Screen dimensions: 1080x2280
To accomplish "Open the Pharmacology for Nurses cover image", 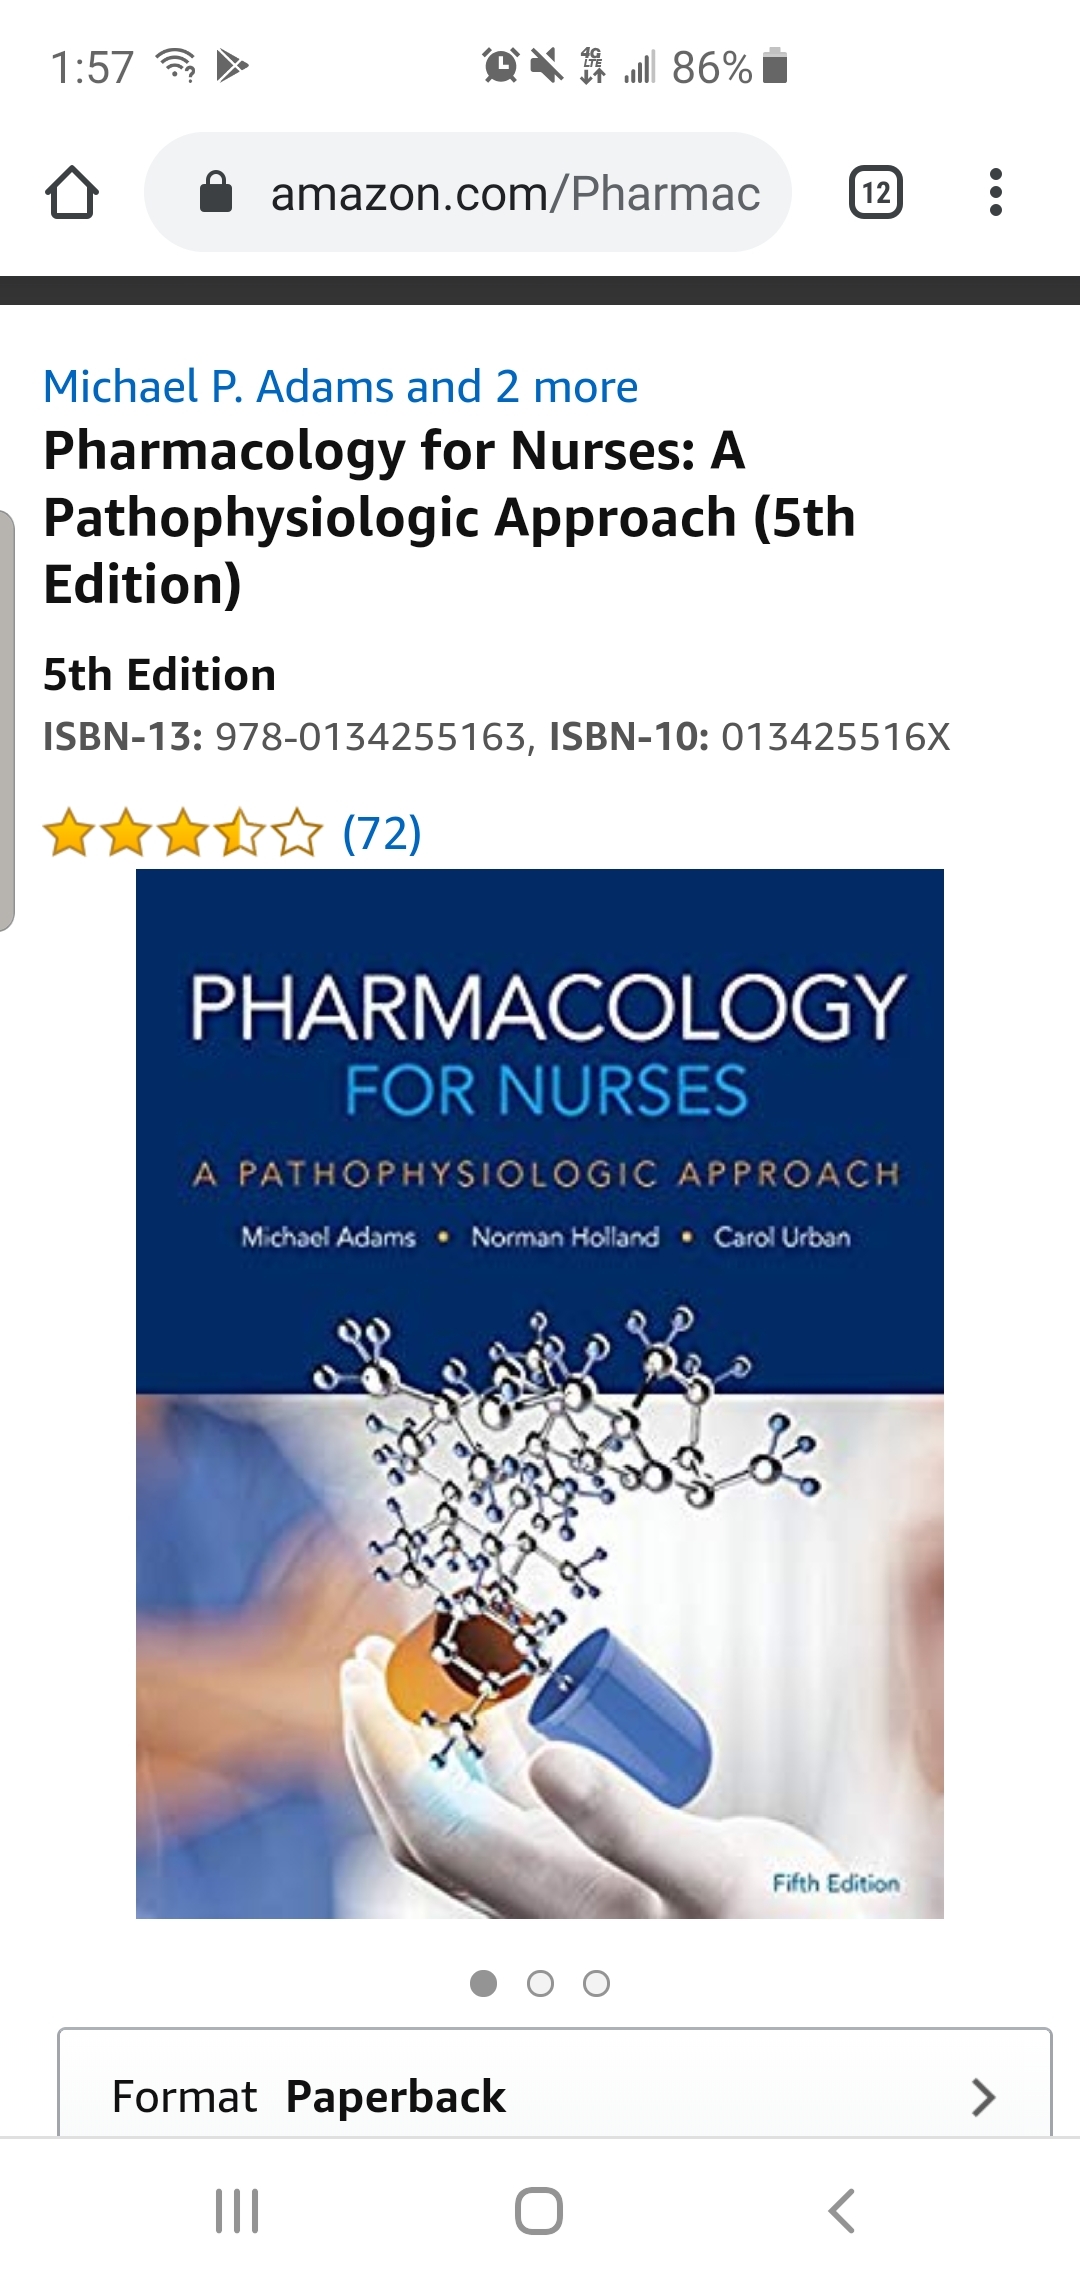I will [x=540, y=1393].
